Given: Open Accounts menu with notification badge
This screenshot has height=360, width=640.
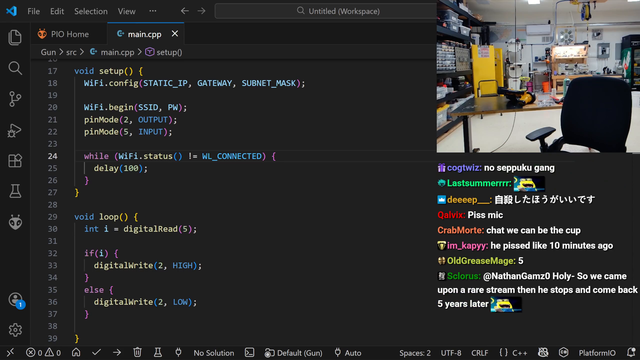Looking at the screenshot, I should coord(16,300).
